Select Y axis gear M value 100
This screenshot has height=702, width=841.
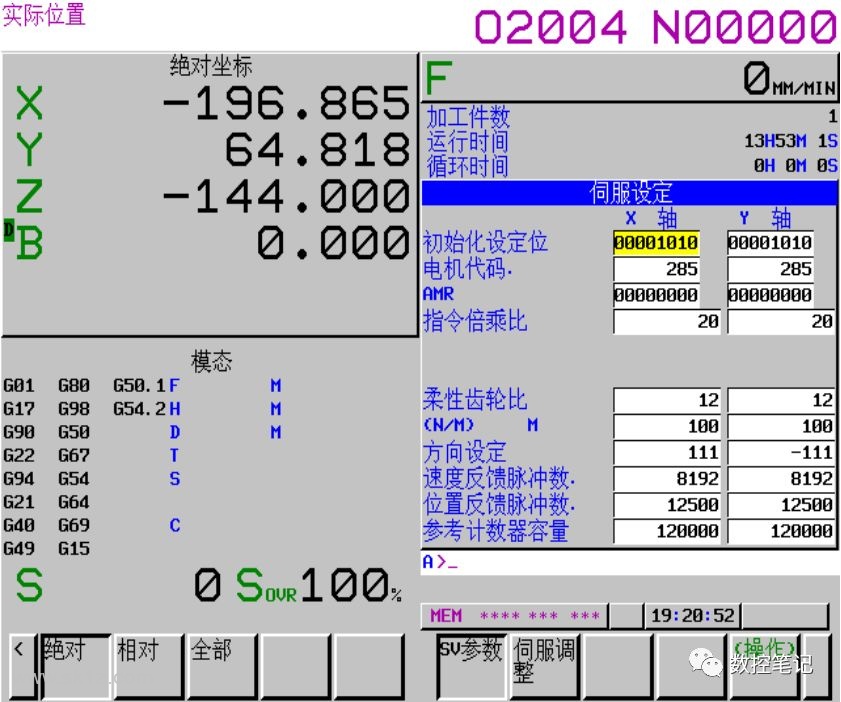780,426
